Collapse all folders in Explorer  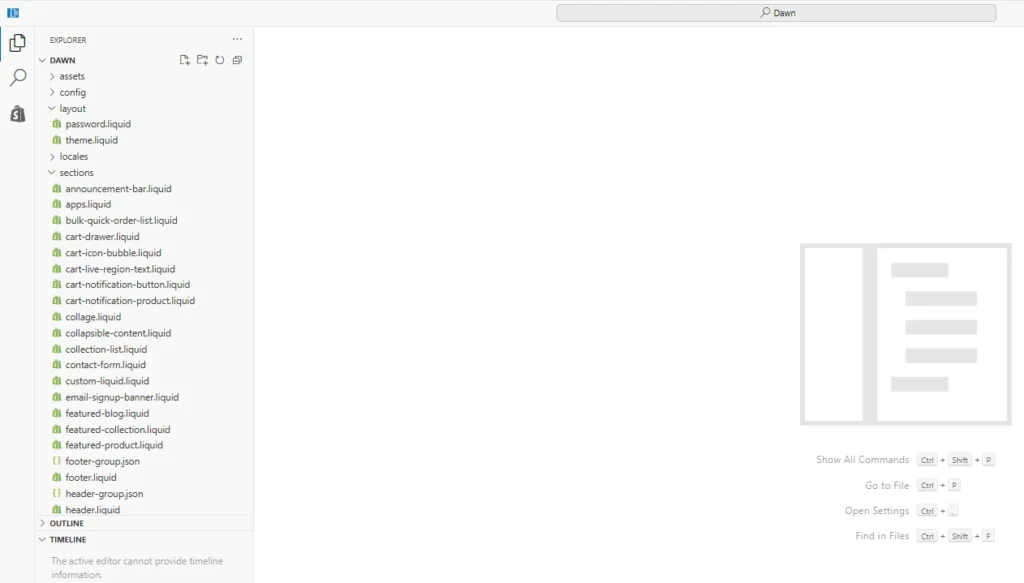[237, 60]
